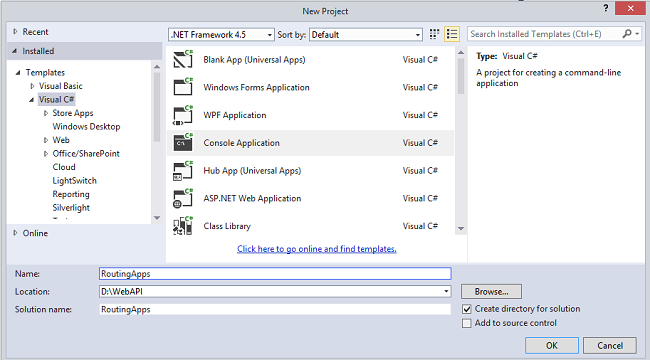
Task: Select the ASP.NET Web Application text
Action: [252, 198]
